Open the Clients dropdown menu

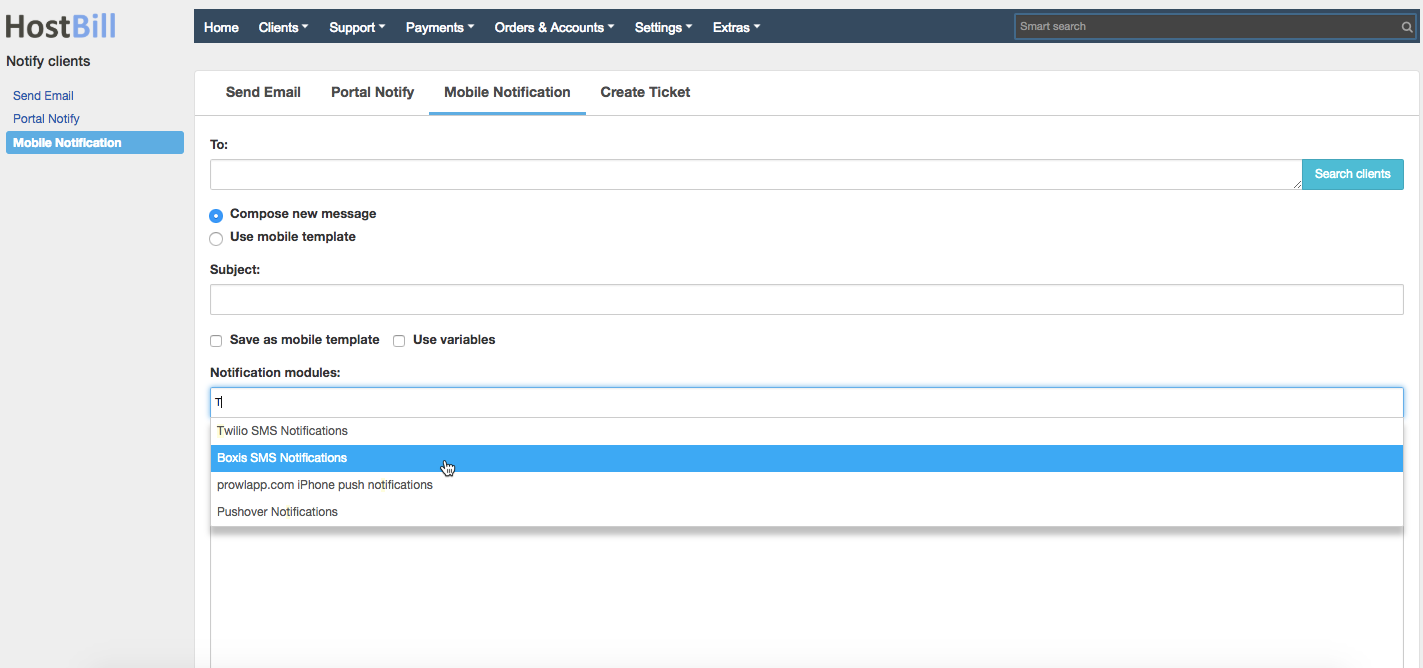click(x=282, y=27)
